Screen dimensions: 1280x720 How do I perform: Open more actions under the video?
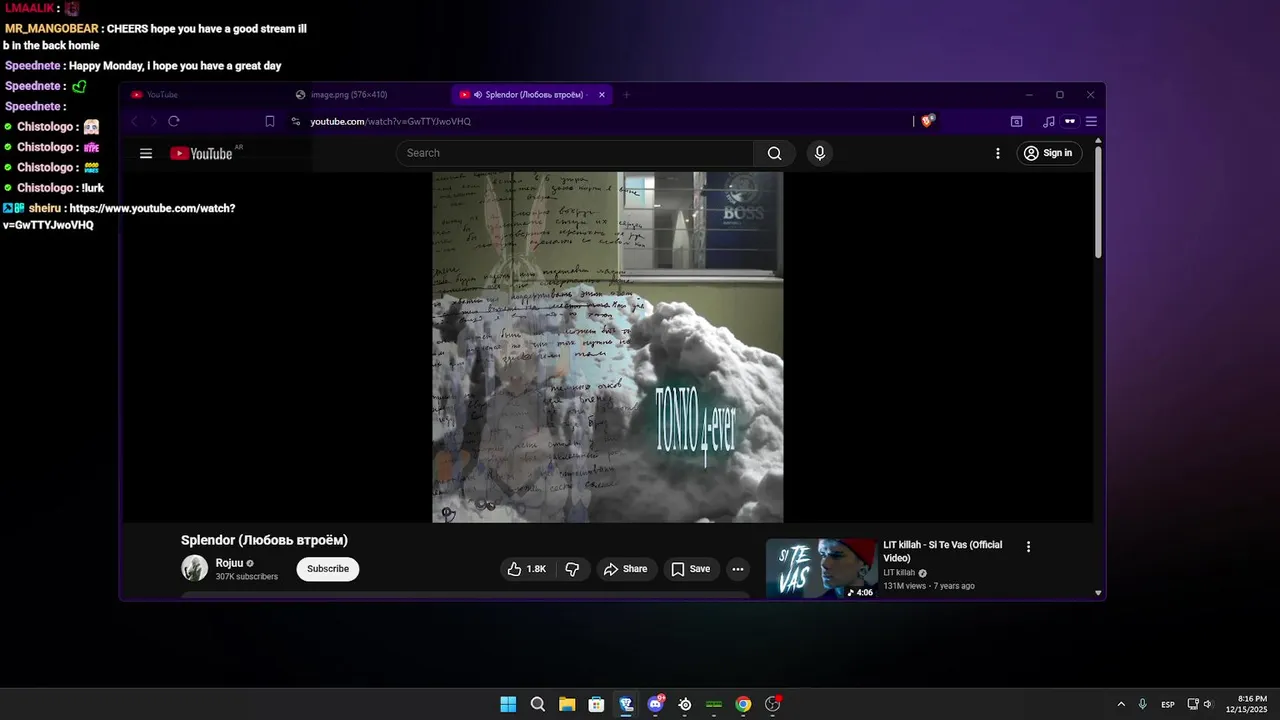click(738, 569)
